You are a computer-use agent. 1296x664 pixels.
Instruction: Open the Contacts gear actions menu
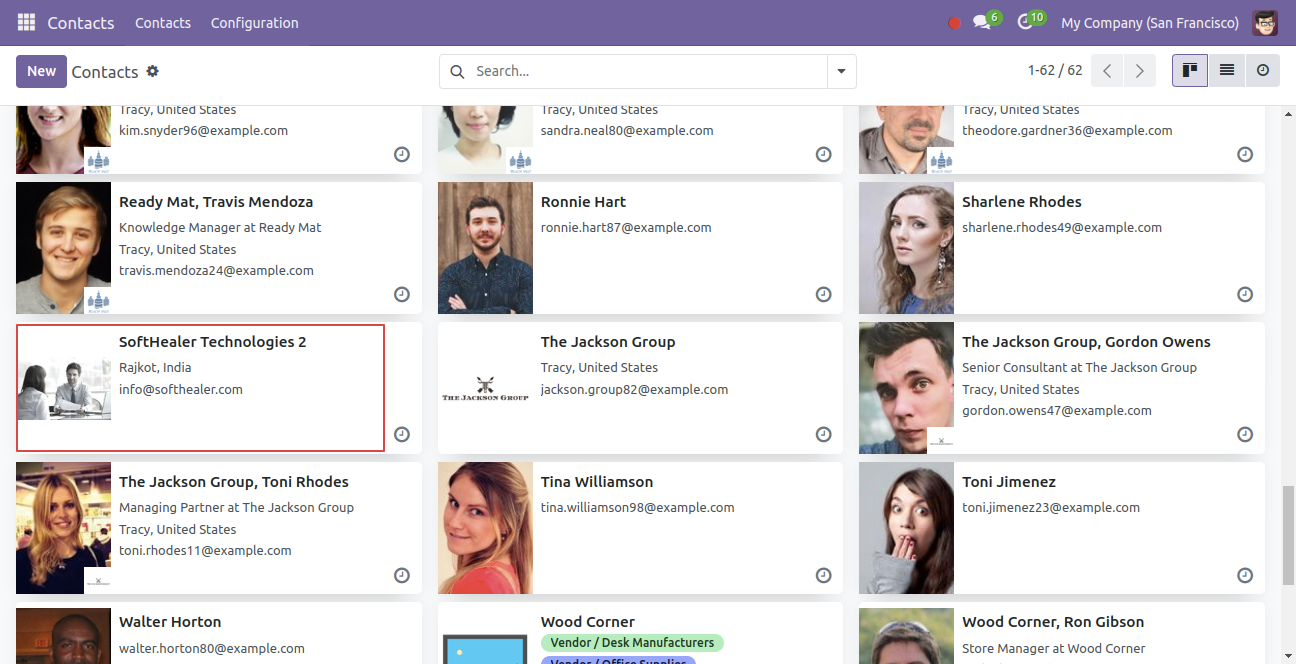click(x=153, y=71)
